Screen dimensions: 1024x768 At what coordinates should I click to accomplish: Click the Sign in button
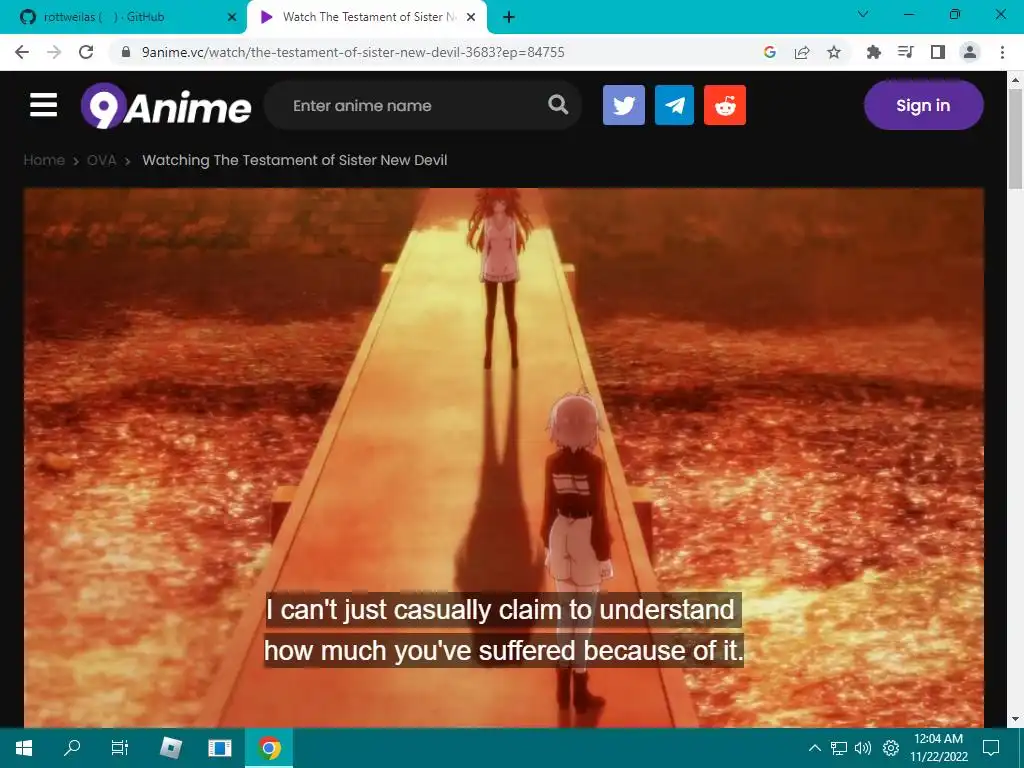pos(923,105)
